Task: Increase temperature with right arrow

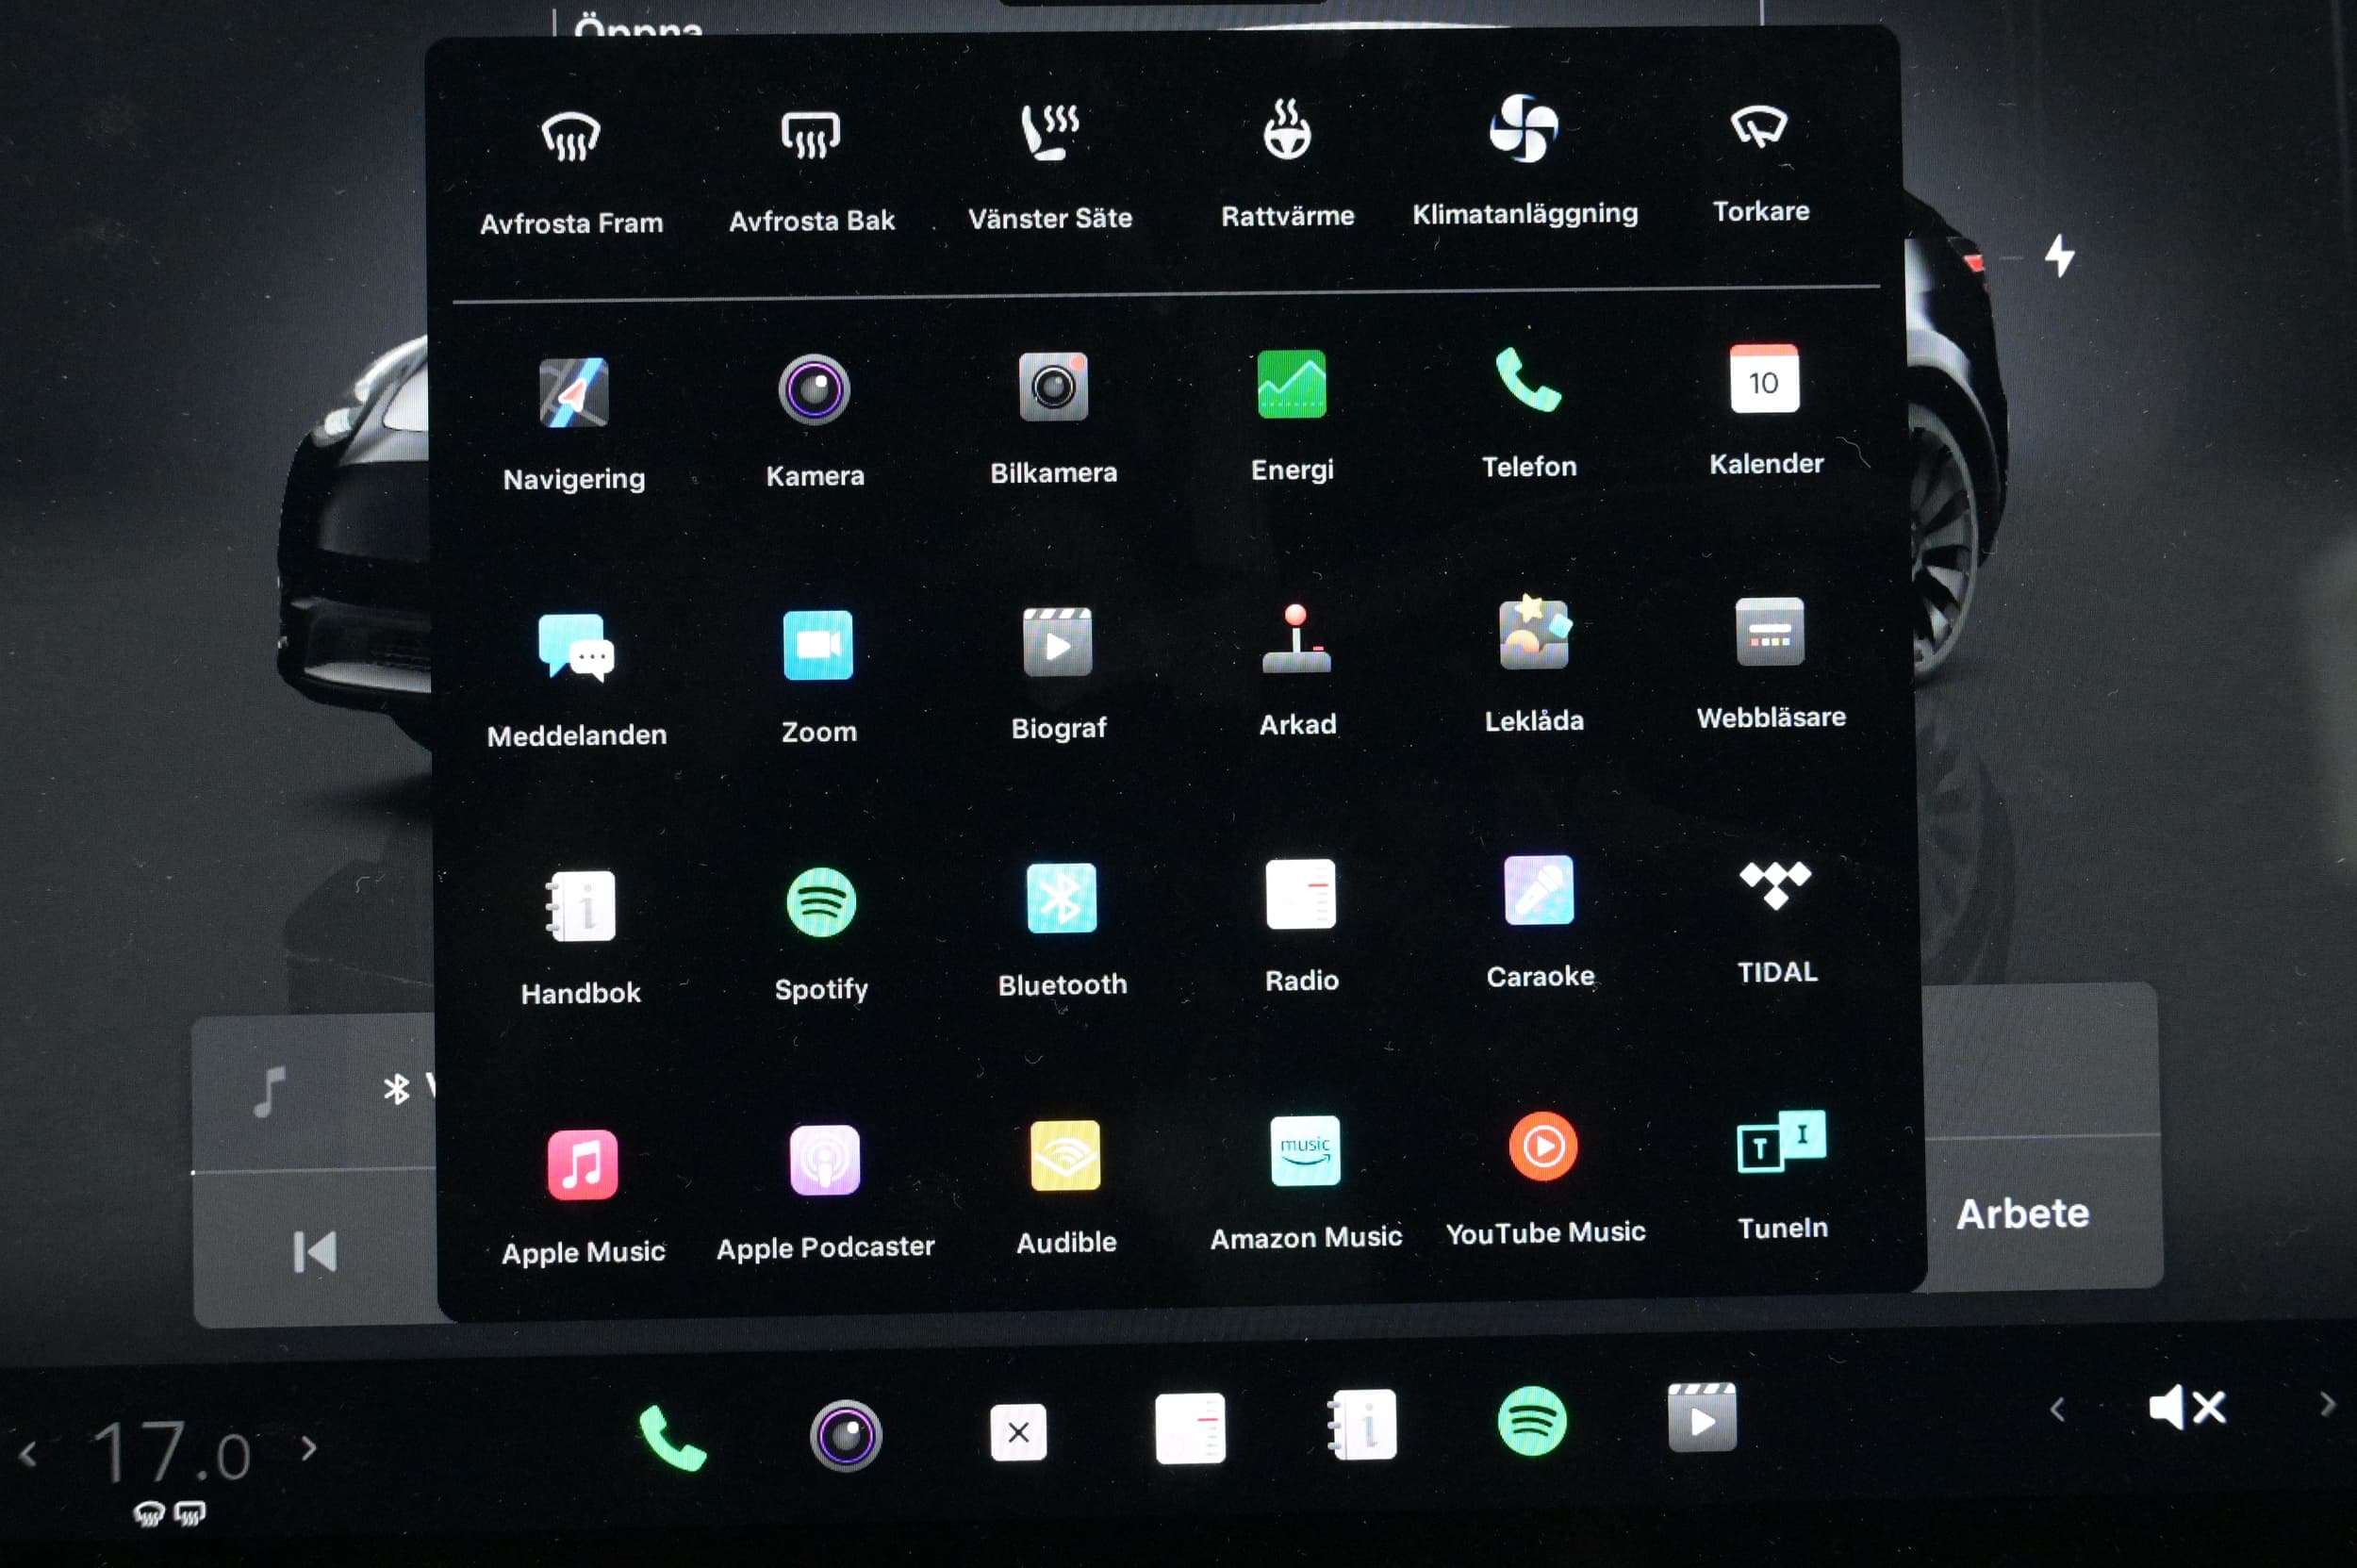Action: [x=309, y=1448]
